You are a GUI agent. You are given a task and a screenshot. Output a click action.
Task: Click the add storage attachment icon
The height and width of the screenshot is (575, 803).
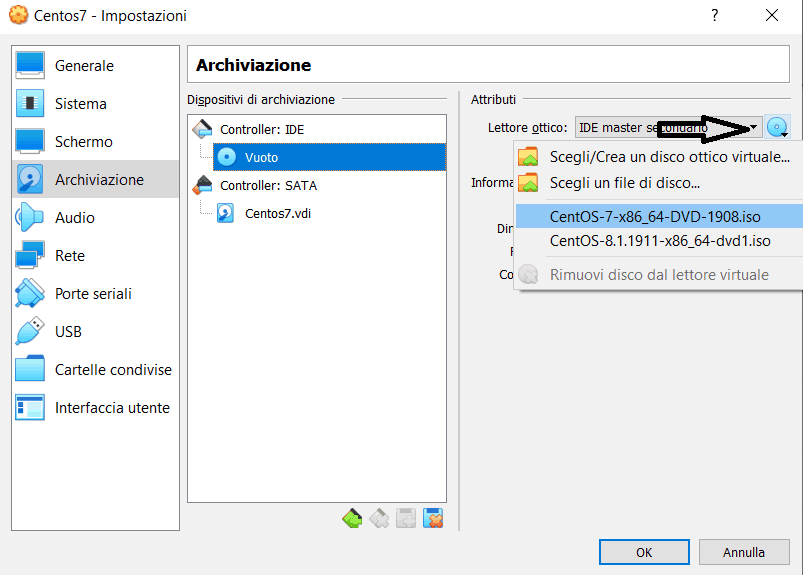click(406, 519)
